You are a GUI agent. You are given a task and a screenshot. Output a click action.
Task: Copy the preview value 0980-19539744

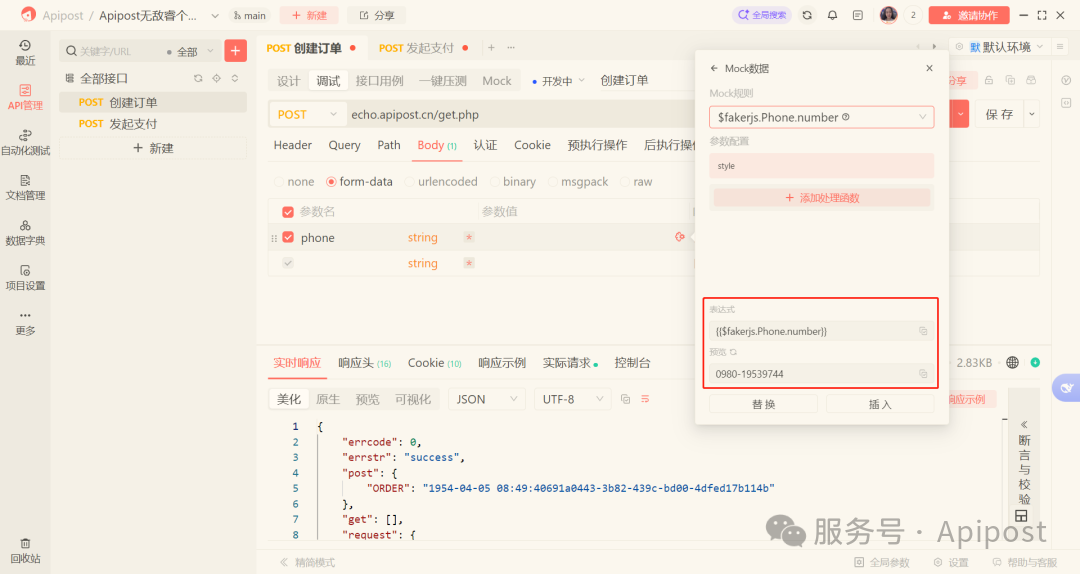pos(923,374)
